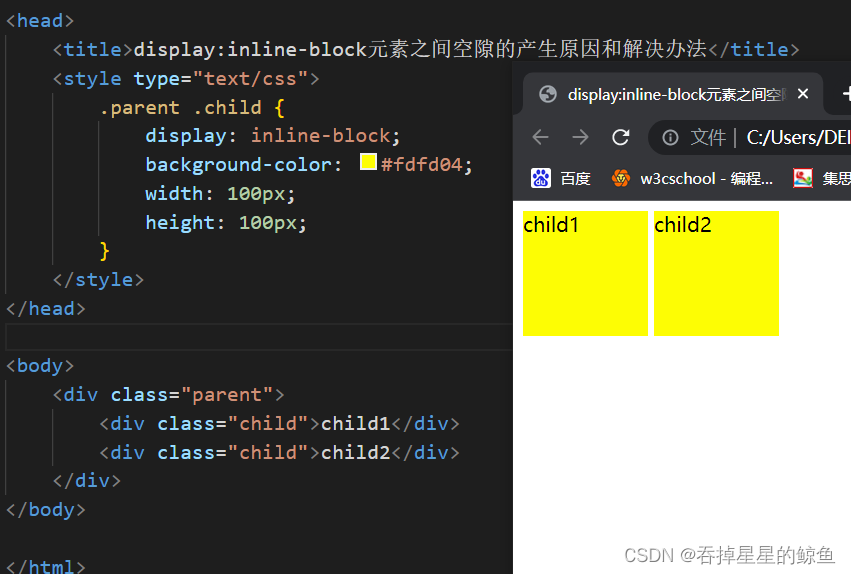Click the browser address bar file path
Screen dimensions: 851x574
tap(798, 138)
